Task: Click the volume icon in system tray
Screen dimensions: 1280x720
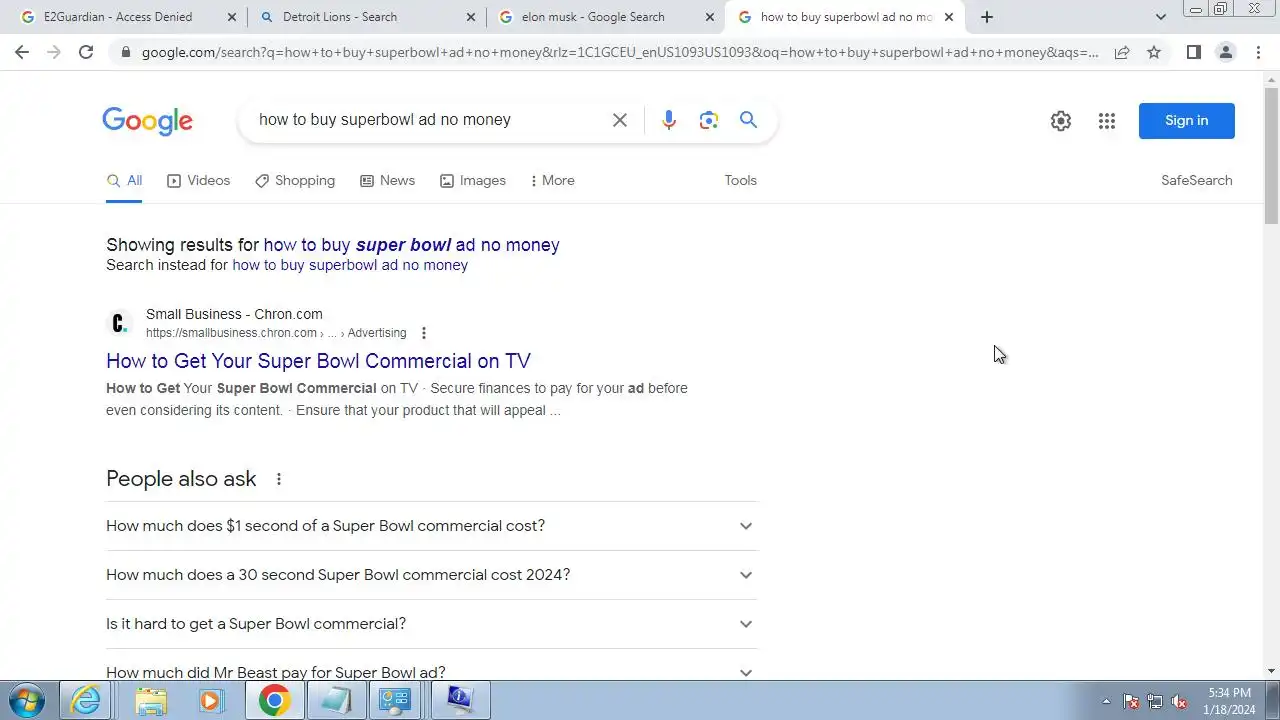Action: [x=1179, y=701]
